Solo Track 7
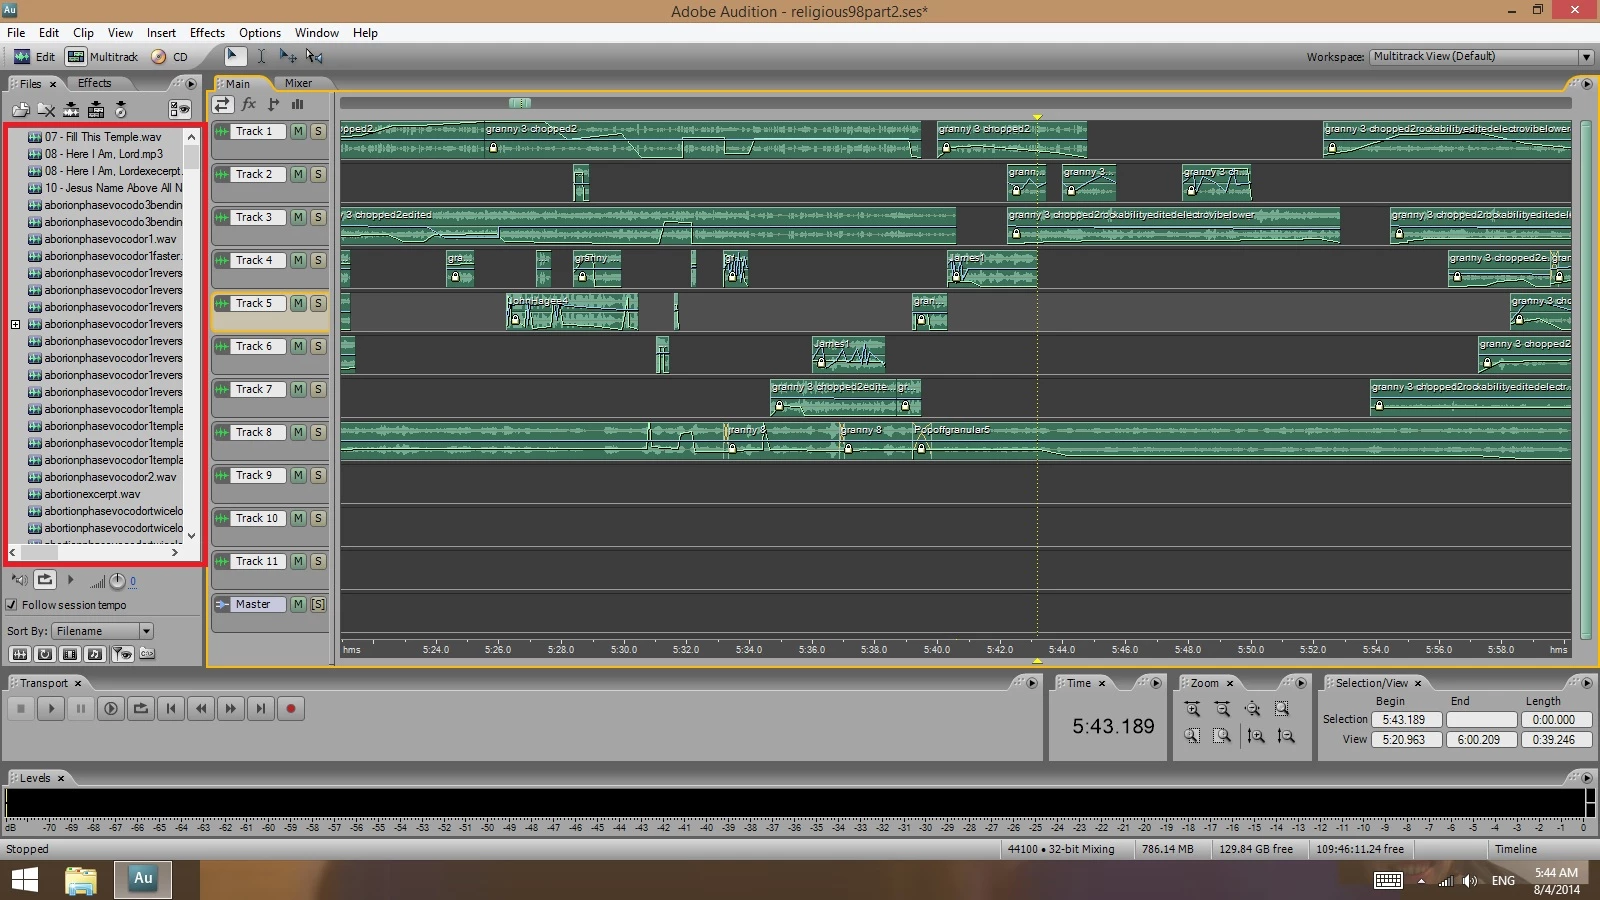The image size is (1600, 900). coord(318,389)
